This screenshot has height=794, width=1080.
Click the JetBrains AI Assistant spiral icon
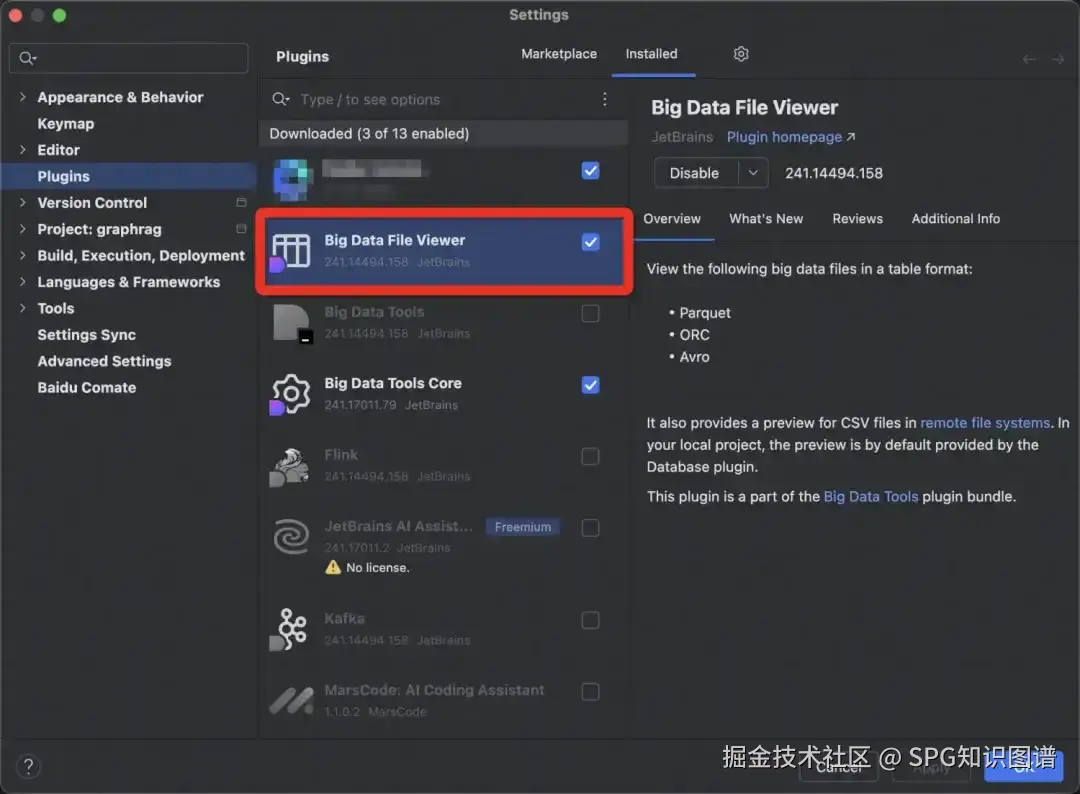291,537
